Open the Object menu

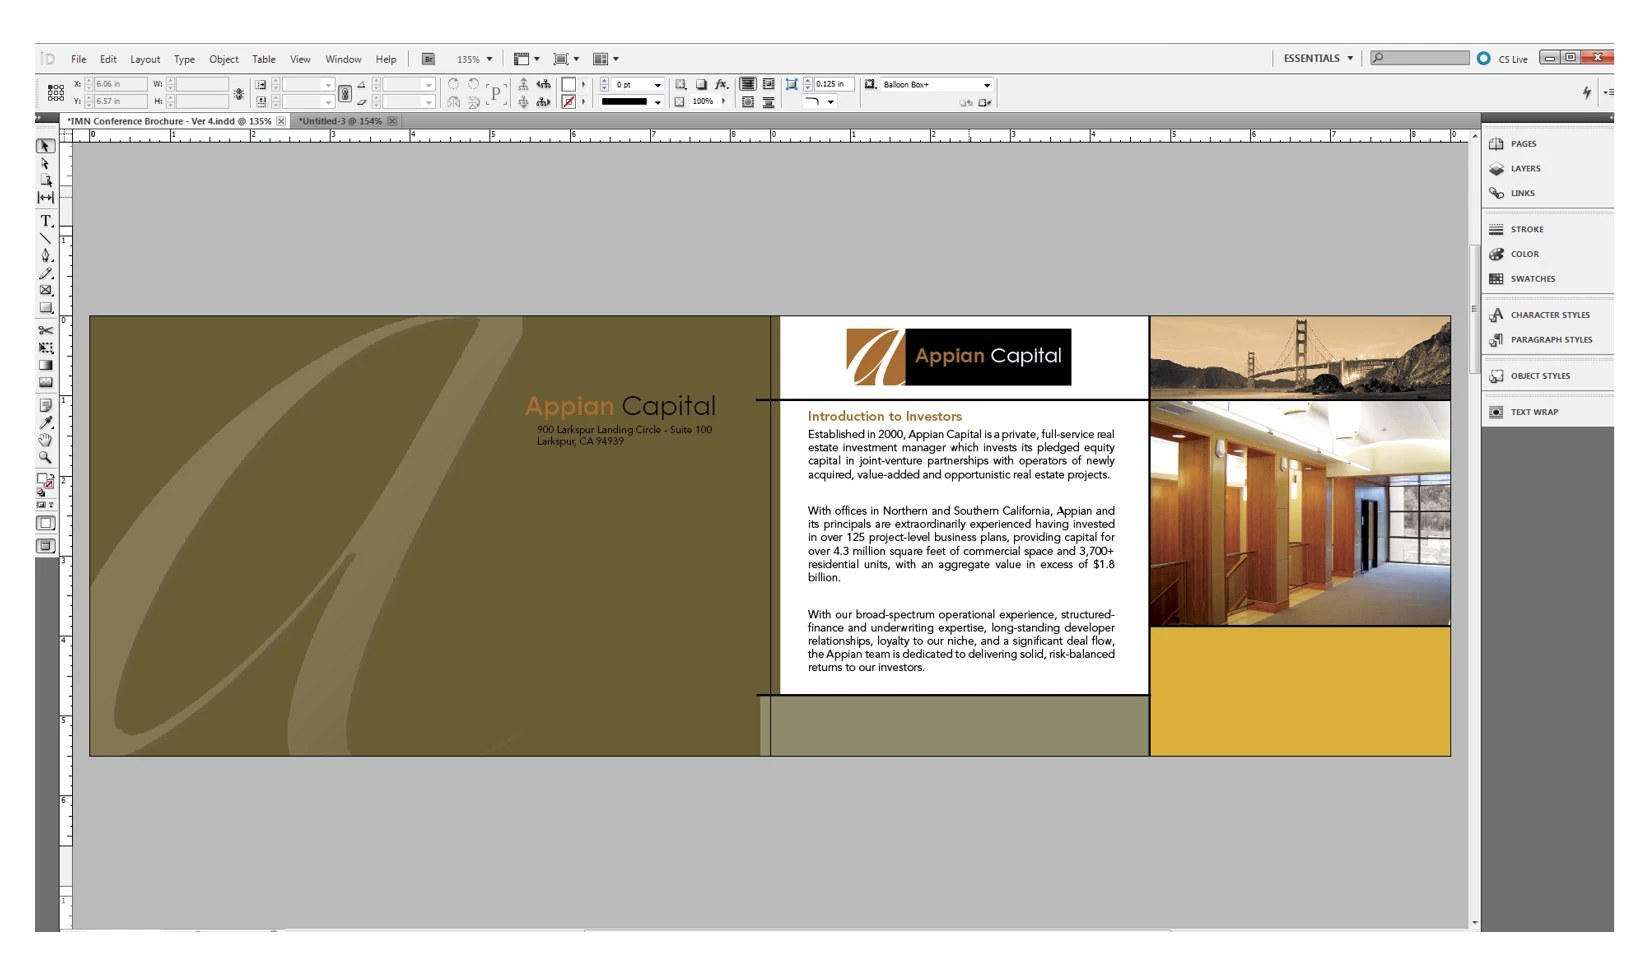click(x=223, y=59)
